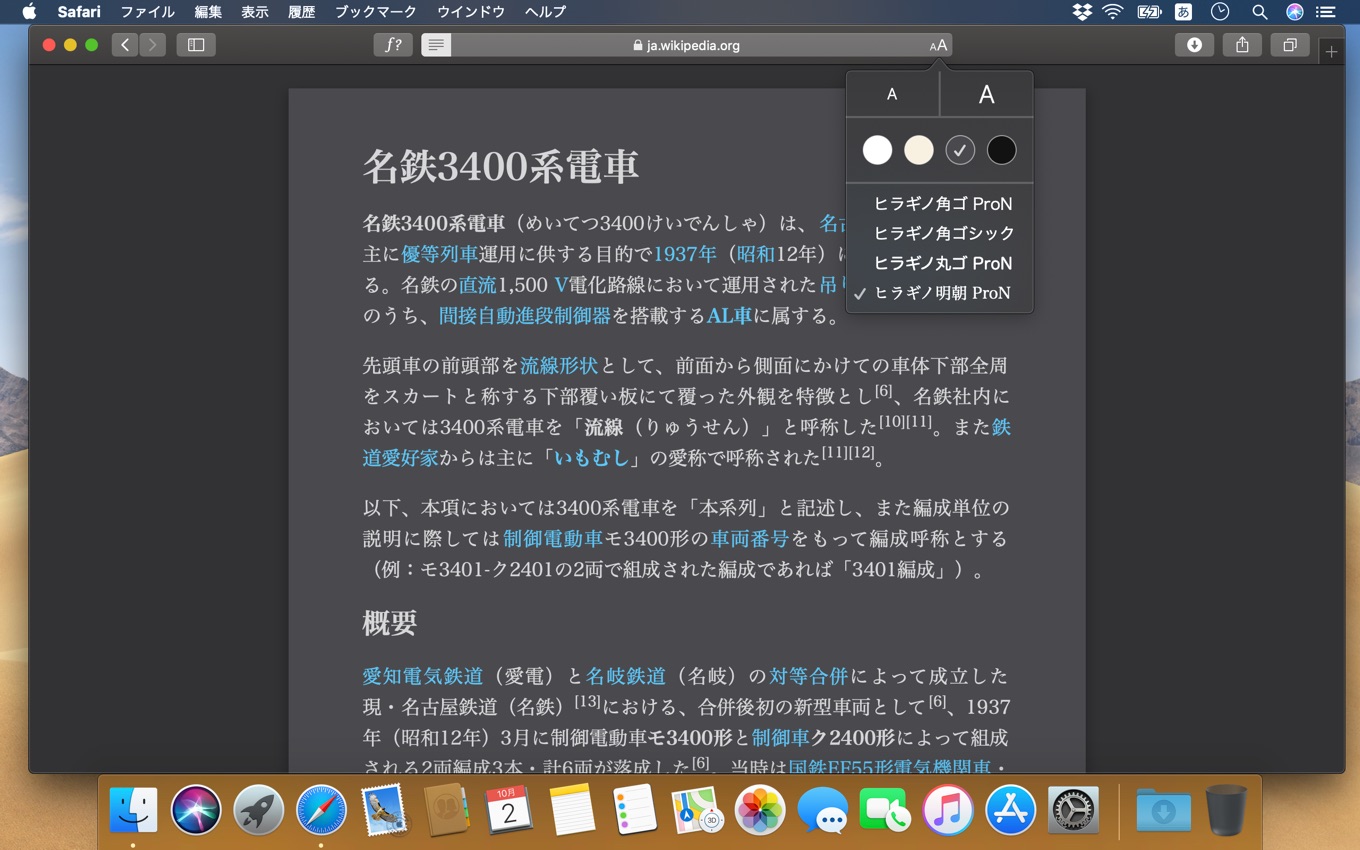1360x850 pixels.
Task: Open the Dropbox menu bar icon
Action: [x=1081, y=12]
